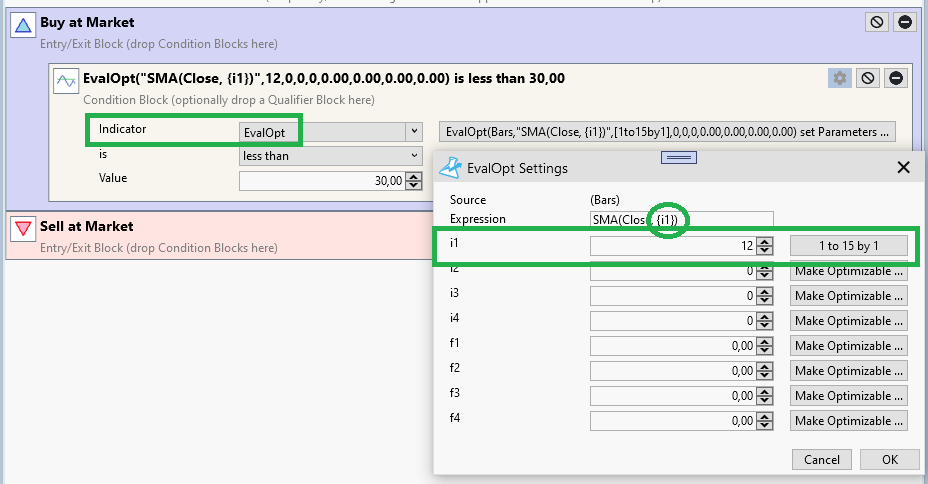Make the i3 parameter optimizable

point(848,296)
